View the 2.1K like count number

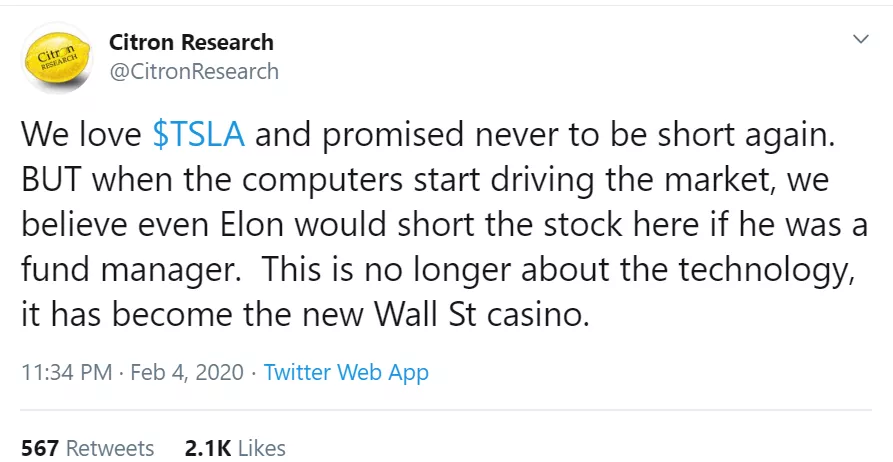(x=208, y=448)
